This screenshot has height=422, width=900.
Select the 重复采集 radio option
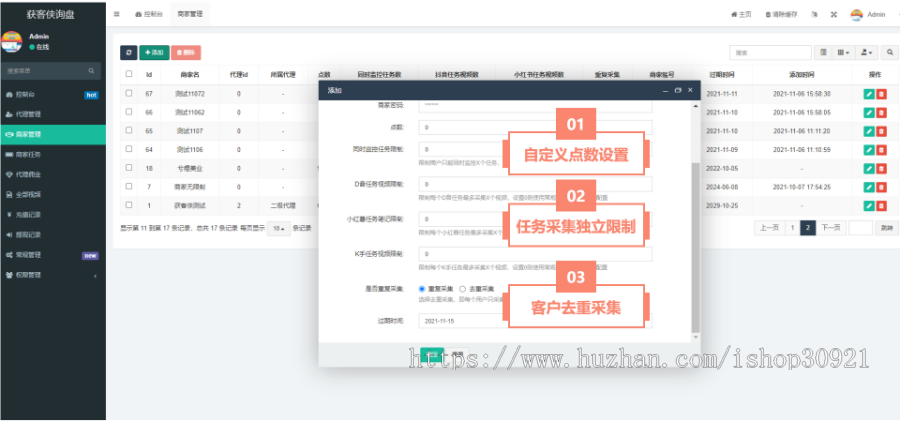point(422,289)
